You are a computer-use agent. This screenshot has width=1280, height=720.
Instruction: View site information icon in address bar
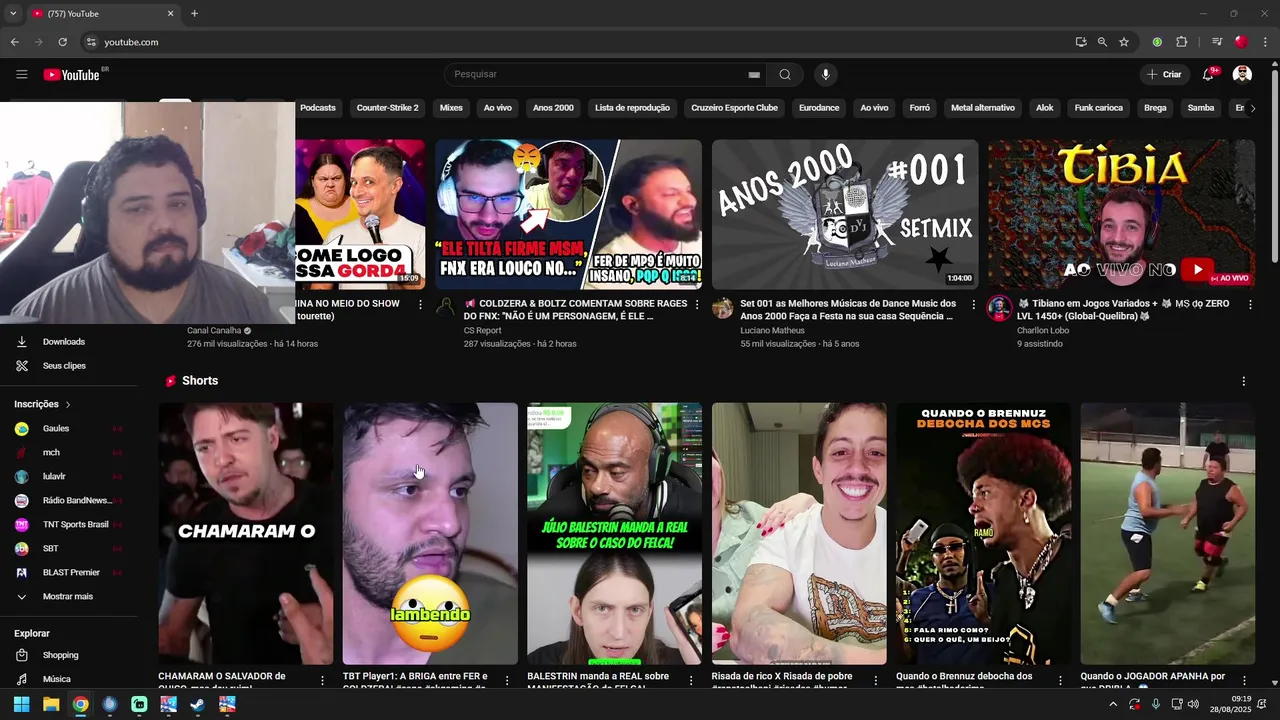pyautogui.click(x=91, y=42)
